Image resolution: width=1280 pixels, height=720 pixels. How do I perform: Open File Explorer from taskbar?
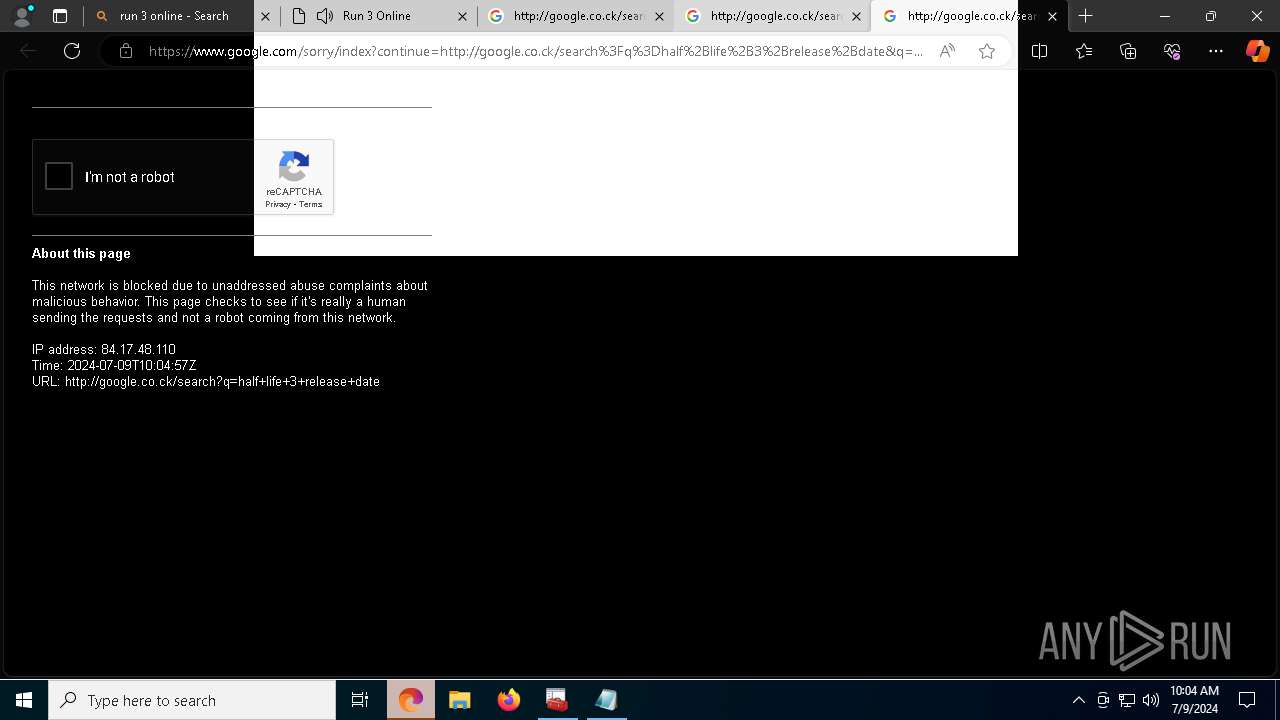pos(459,700)
